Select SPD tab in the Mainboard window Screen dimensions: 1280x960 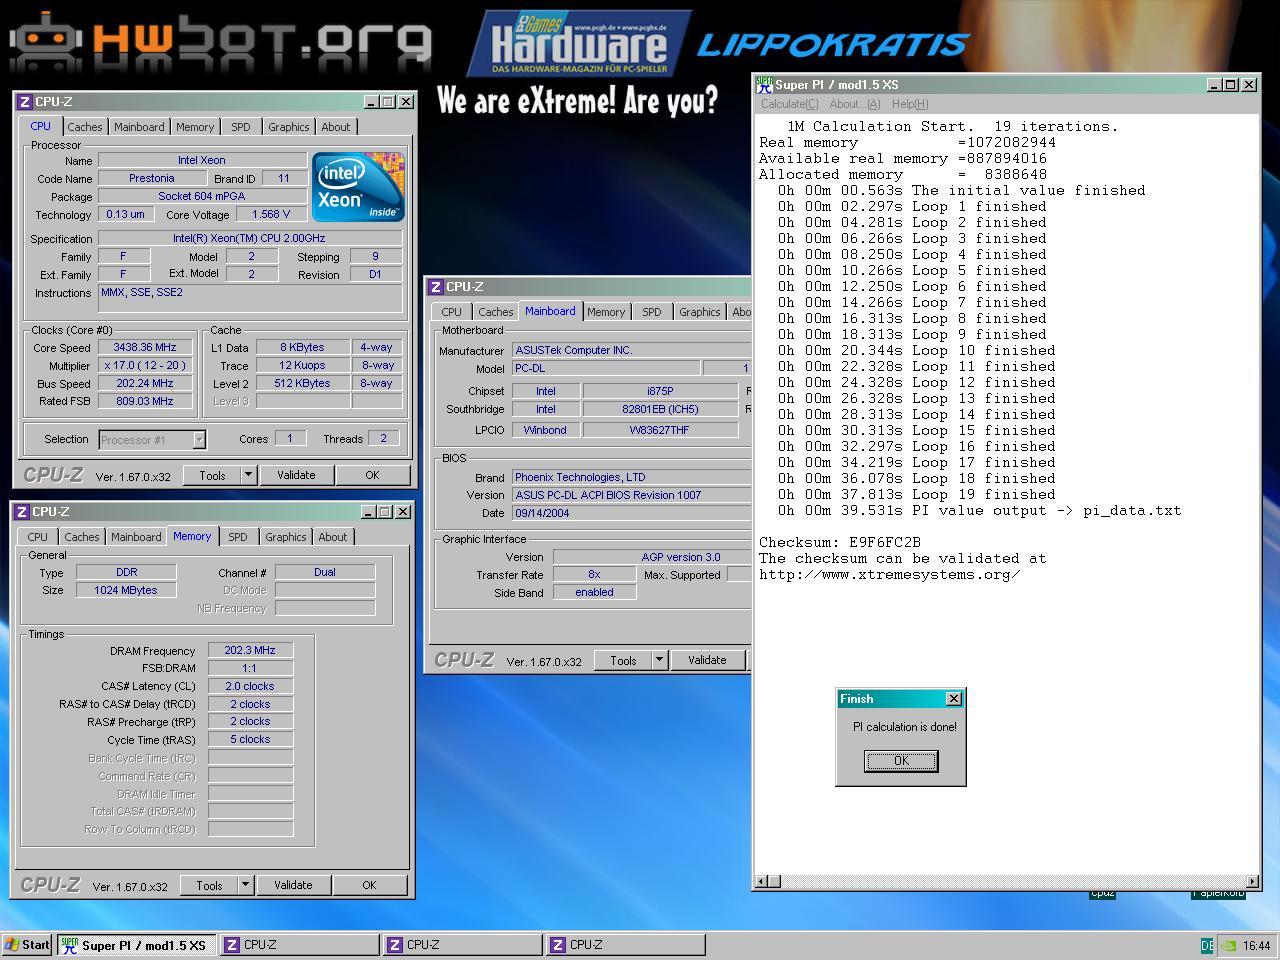(652, 312)
